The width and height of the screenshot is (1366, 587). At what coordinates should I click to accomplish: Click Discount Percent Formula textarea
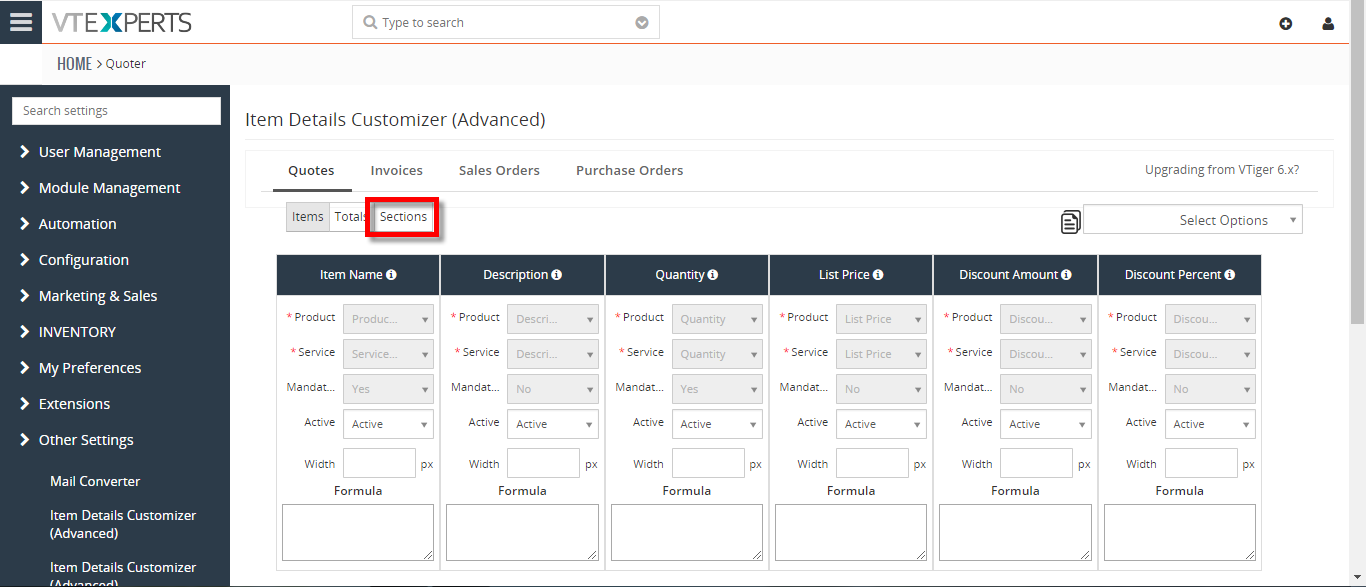(1180, 532)
